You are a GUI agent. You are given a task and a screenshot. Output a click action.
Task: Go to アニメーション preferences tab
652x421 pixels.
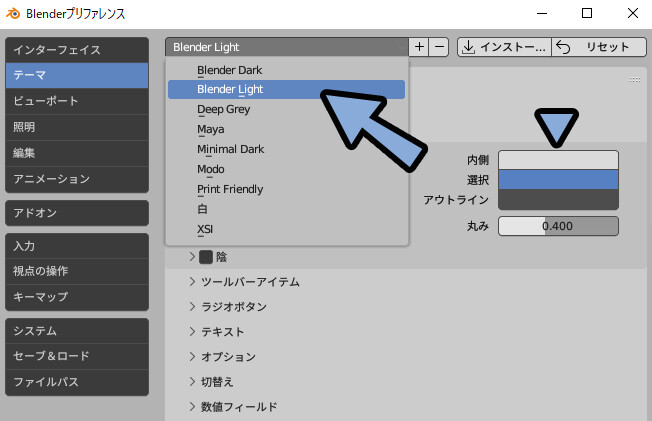click(77, 179)
